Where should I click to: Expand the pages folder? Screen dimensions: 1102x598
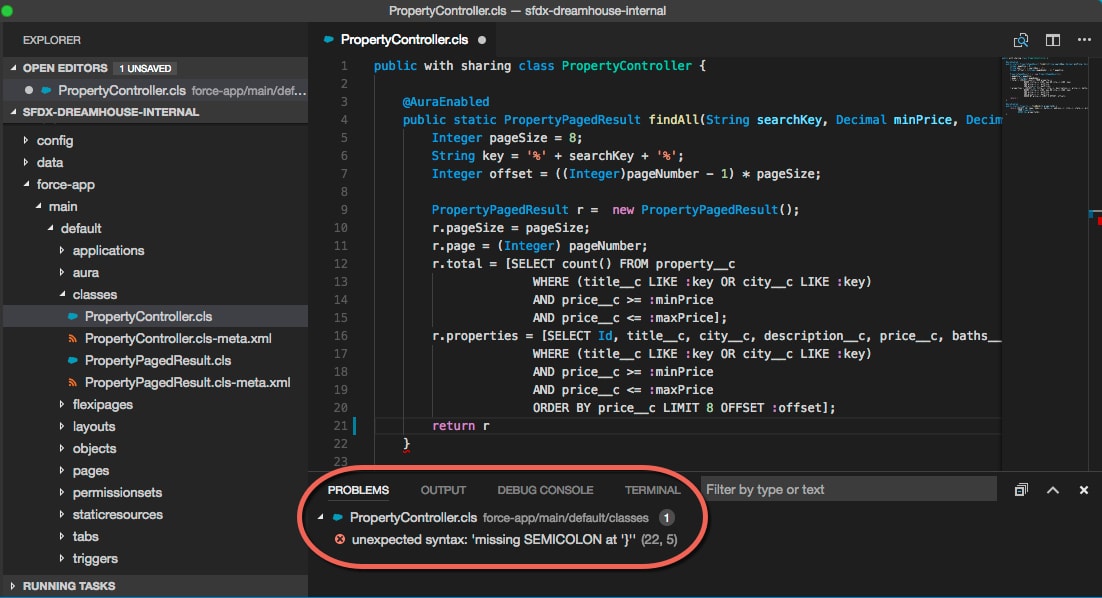[62, 470]
